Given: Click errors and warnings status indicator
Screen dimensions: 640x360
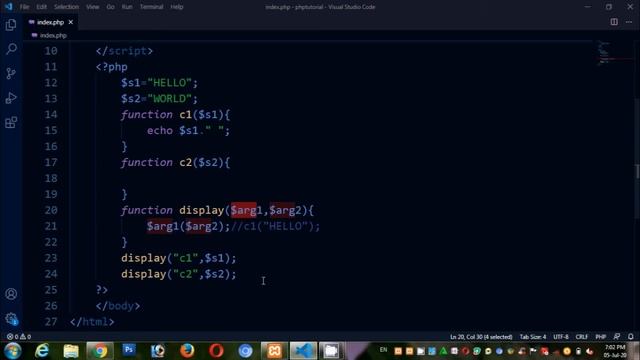Looking at the screenshot, I should pyautogui.click(x=19, y=337).
